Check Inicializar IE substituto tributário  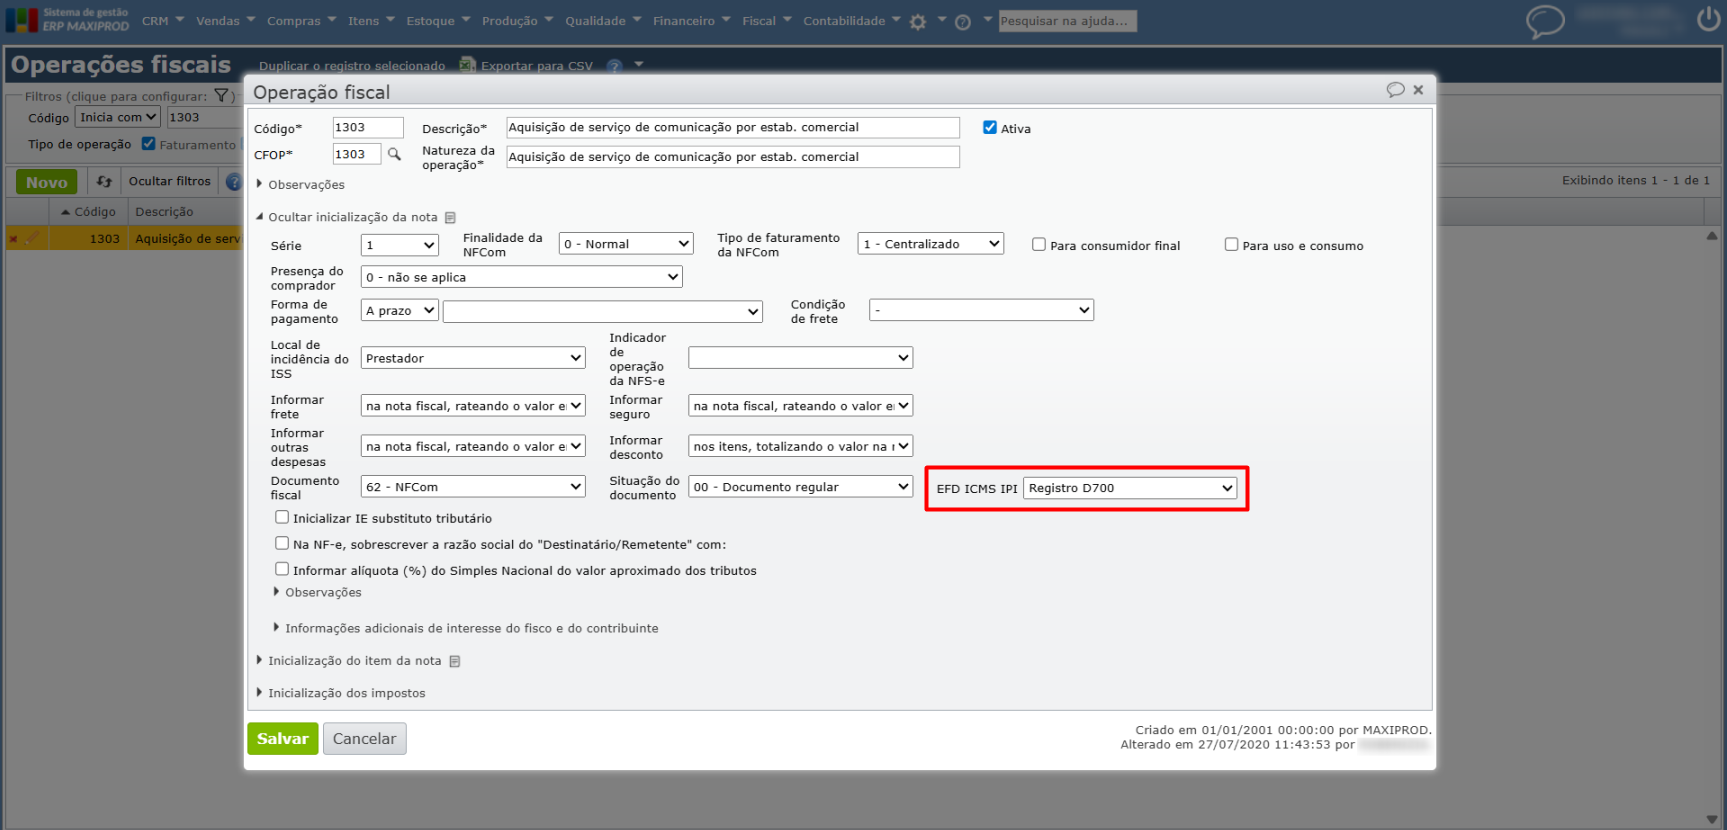[x=282, y=518]
